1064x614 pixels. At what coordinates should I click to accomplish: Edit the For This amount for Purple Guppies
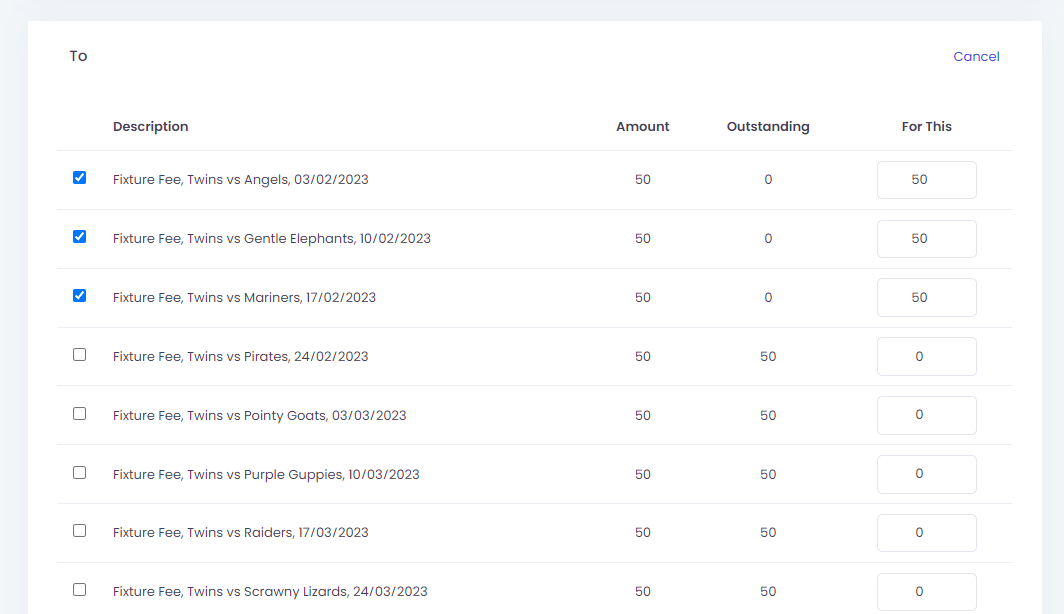coord(926,474)
